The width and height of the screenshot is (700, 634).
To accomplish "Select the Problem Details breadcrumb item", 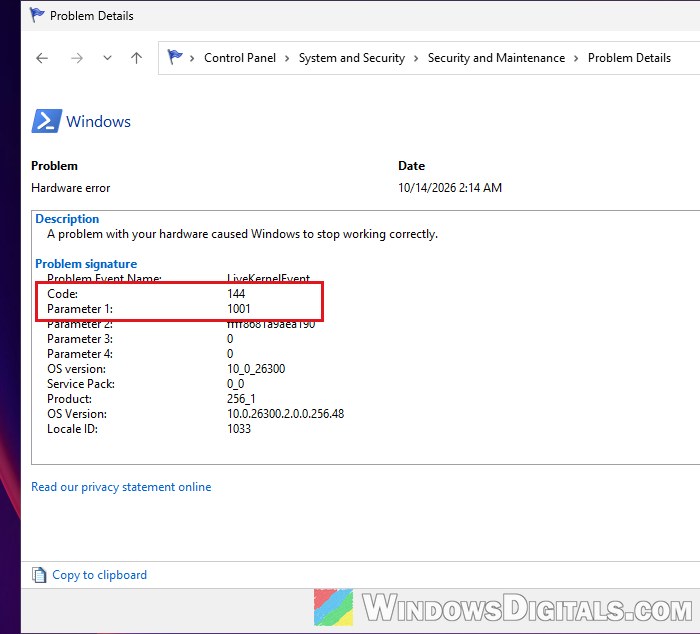I will pos(629,58).
